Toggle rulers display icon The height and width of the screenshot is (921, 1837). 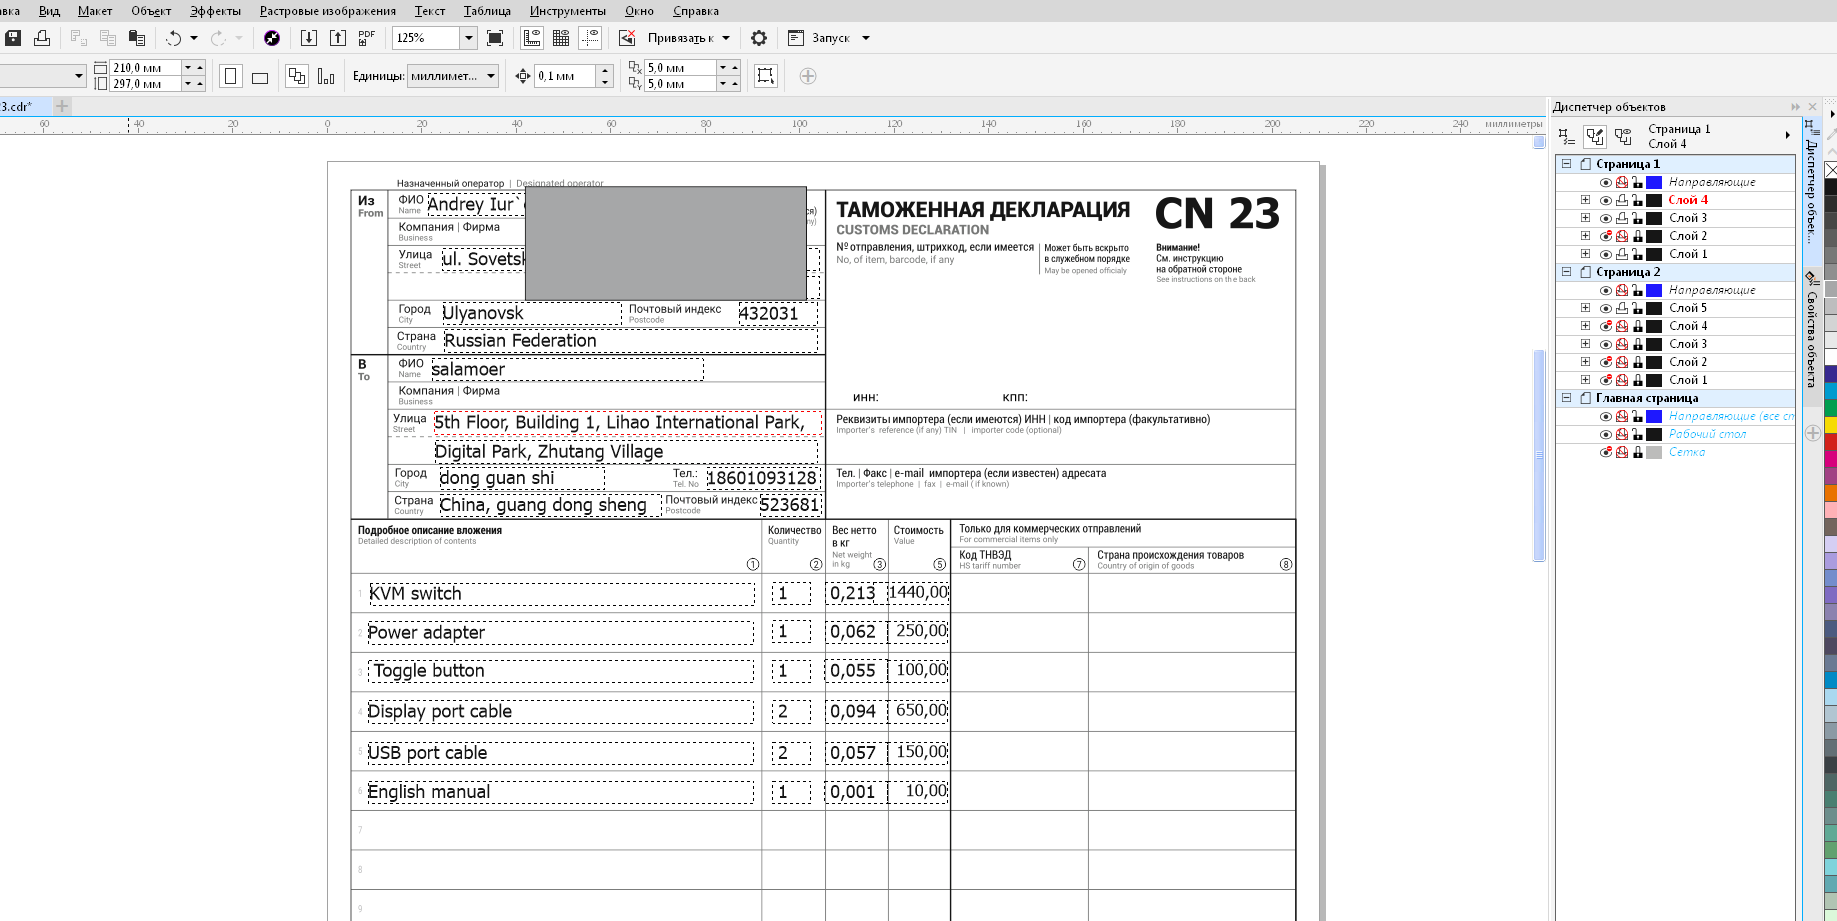click(x=532, y=38)
